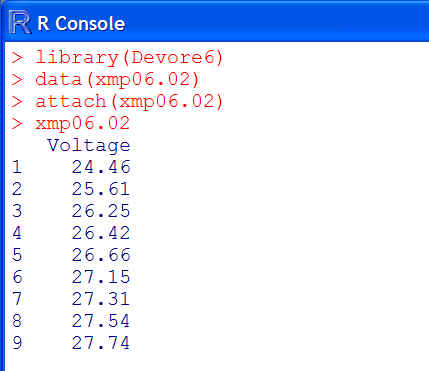Viewport: 429px width, 371px height.
Task: Click row number 9 index label
Action: coord(17,343)
